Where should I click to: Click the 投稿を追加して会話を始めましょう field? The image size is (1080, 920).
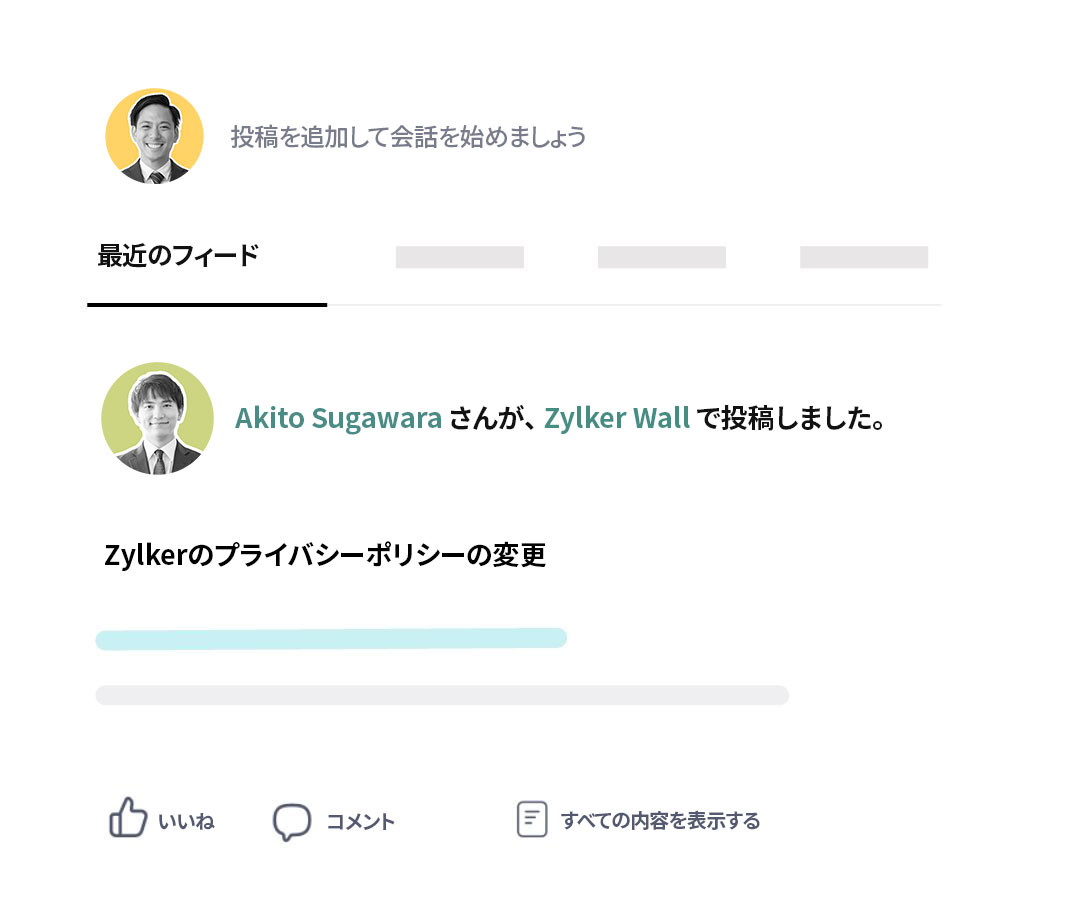click(x=408, y=137)
